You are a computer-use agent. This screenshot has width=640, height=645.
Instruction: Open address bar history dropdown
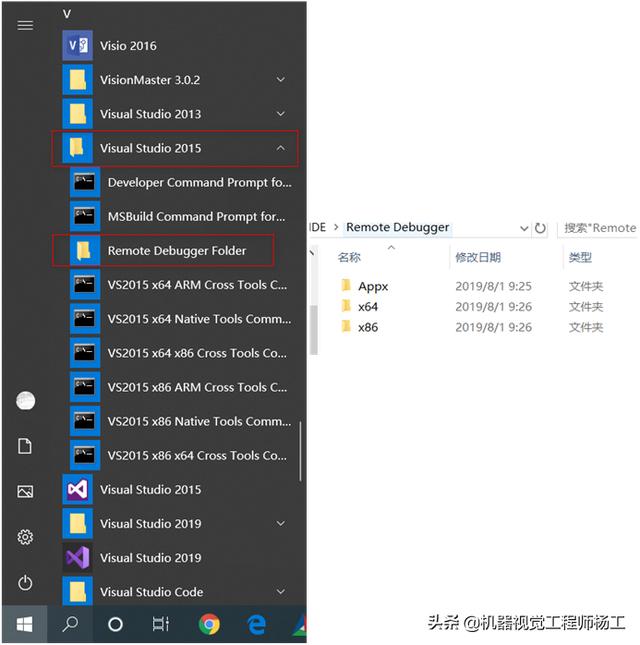tap(524, 228)
